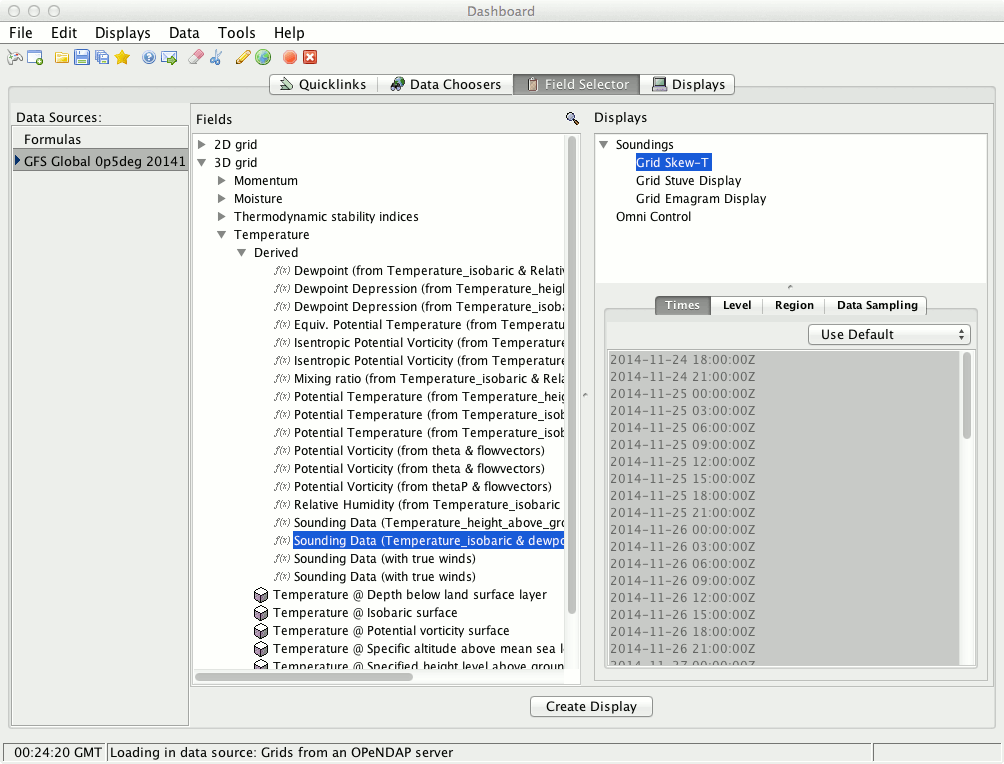Image resolution: width=1004 pixels, height=764 pixels.
Task: Open the Use Default times dropdown
Action: coord(889,334)
